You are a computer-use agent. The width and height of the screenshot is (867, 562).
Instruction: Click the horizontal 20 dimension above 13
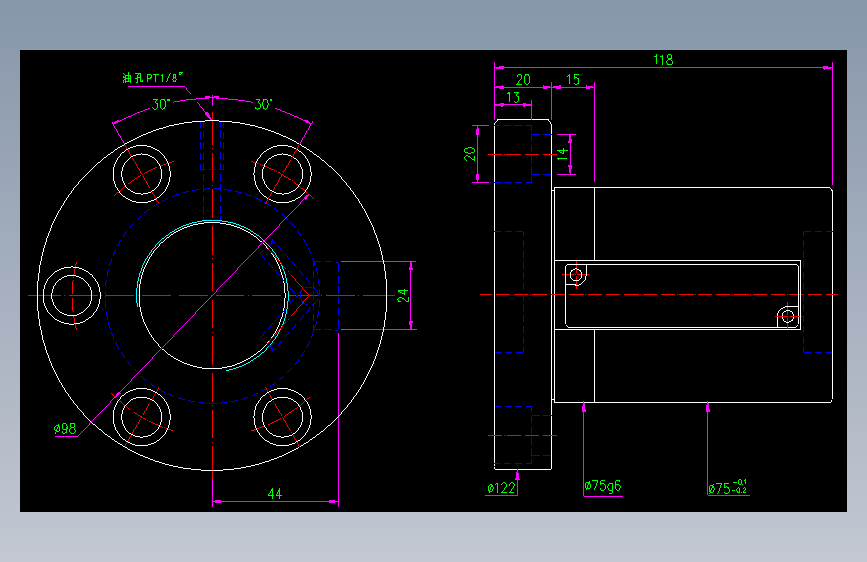coord(523,80)
